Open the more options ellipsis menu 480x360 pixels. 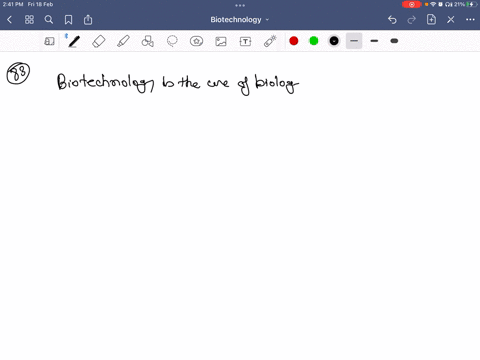(x=470, y=20)
